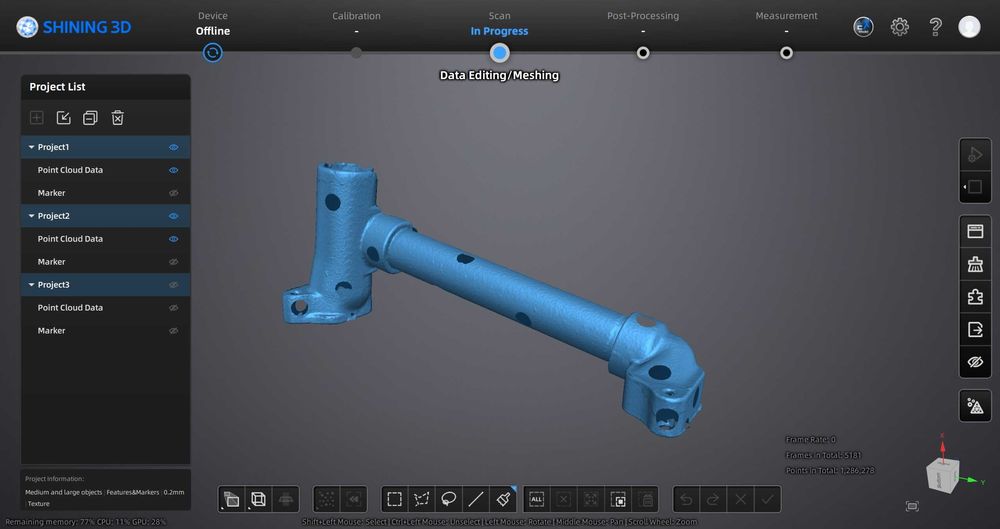Show Project3 using its eye icon
Image resolution: width=1000 pixels, height=529 pixels.
click(x=173, y=285)
